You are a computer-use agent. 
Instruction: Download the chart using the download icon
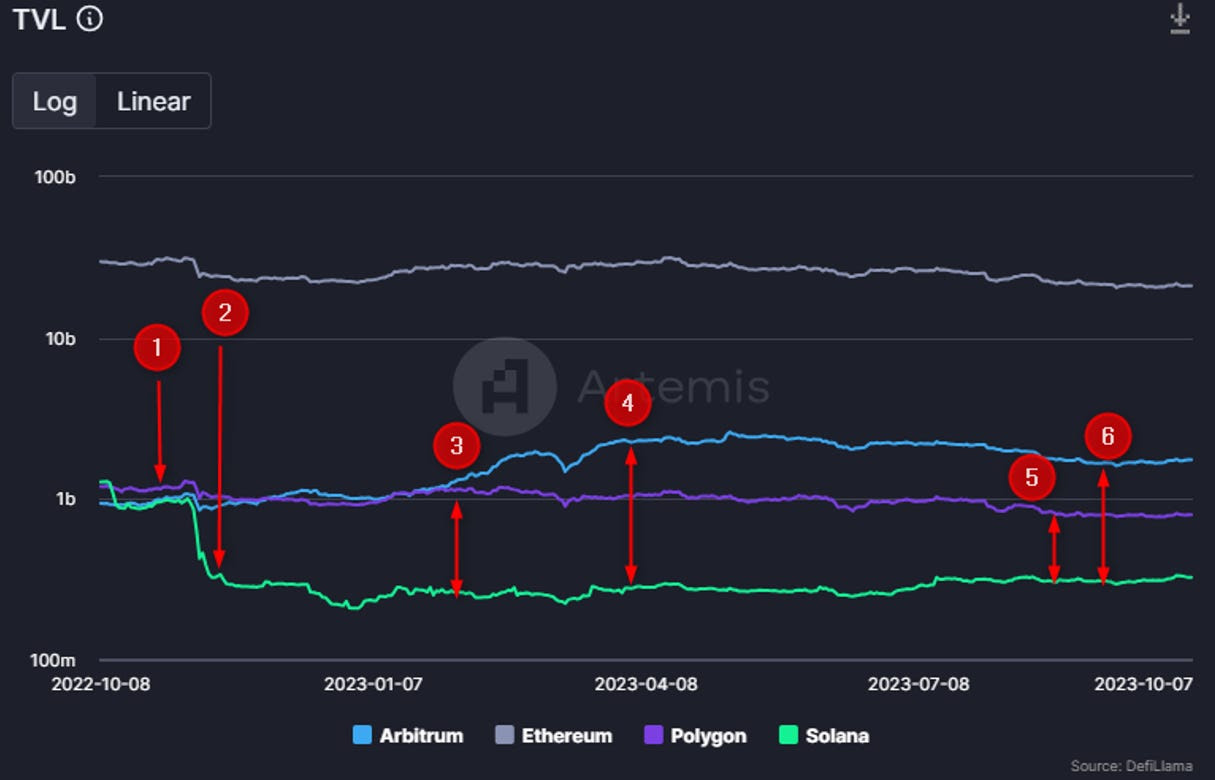(1180, 19)
